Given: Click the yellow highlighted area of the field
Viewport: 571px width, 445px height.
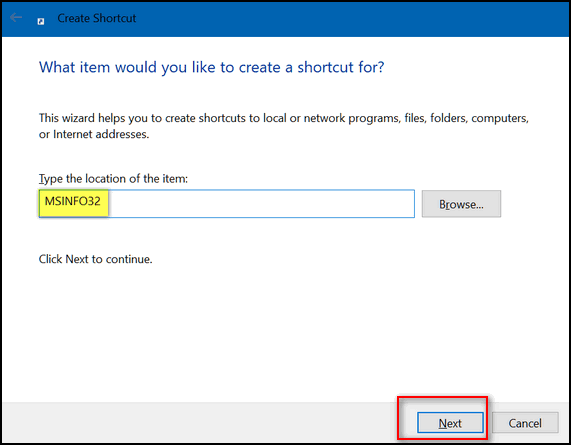Looking at the screenshot, I should (x=74, y=202).
